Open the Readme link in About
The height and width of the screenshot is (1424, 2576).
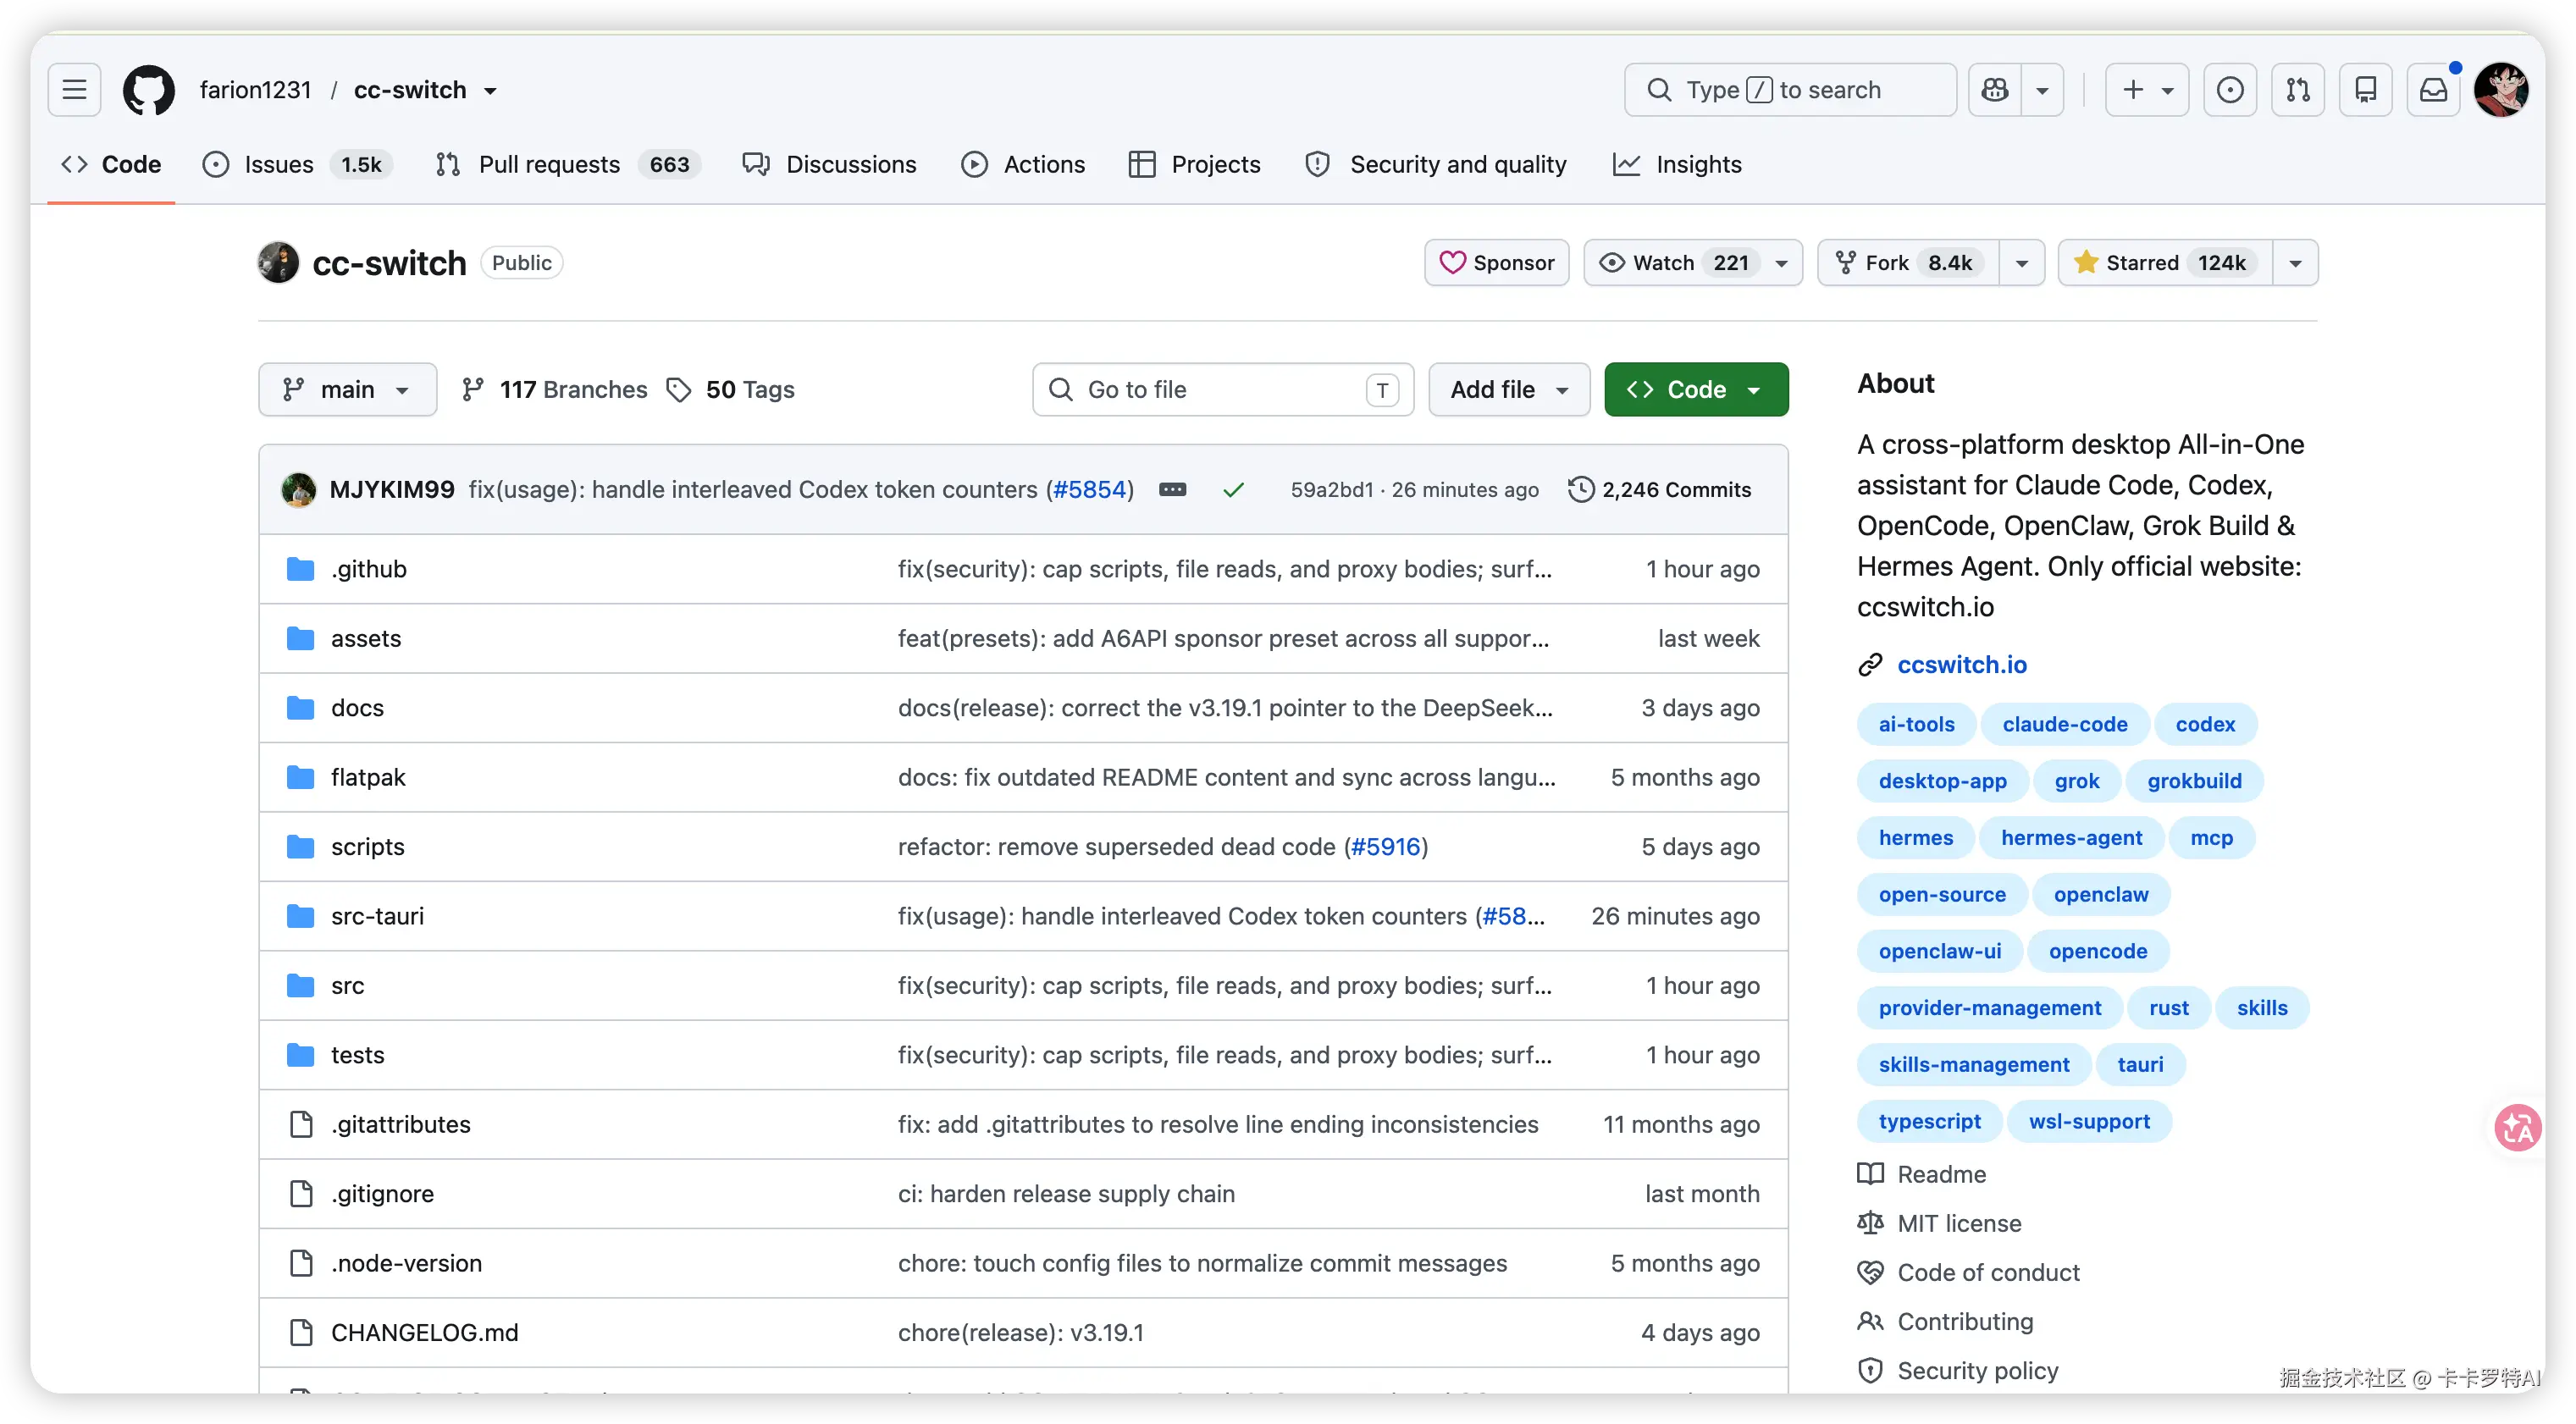(1941, 1174)
